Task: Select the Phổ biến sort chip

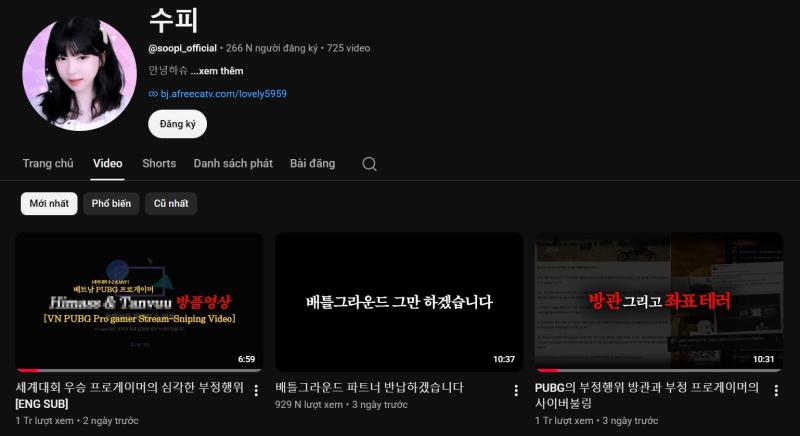Action: coord(111,203)
